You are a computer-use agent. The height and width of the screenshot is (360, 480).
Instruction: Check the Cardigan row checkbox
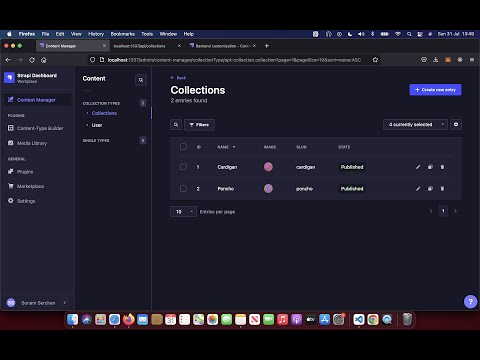[x=183, y=167]
